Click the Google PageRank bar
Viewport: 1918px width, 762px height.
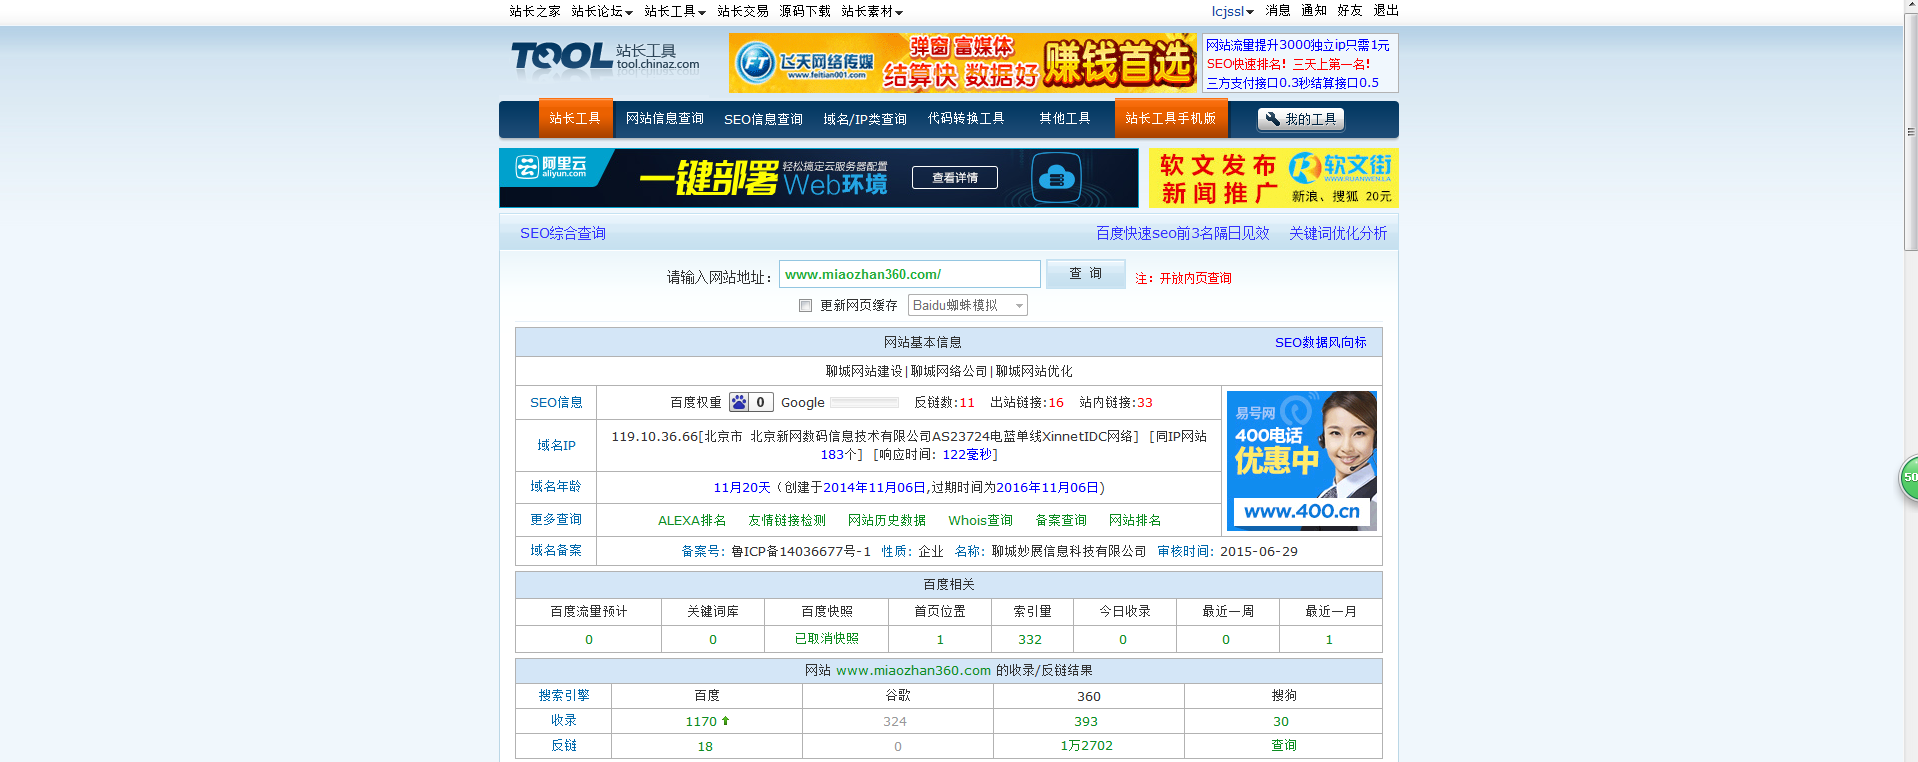pyautogui.click(x=864, y=403)
